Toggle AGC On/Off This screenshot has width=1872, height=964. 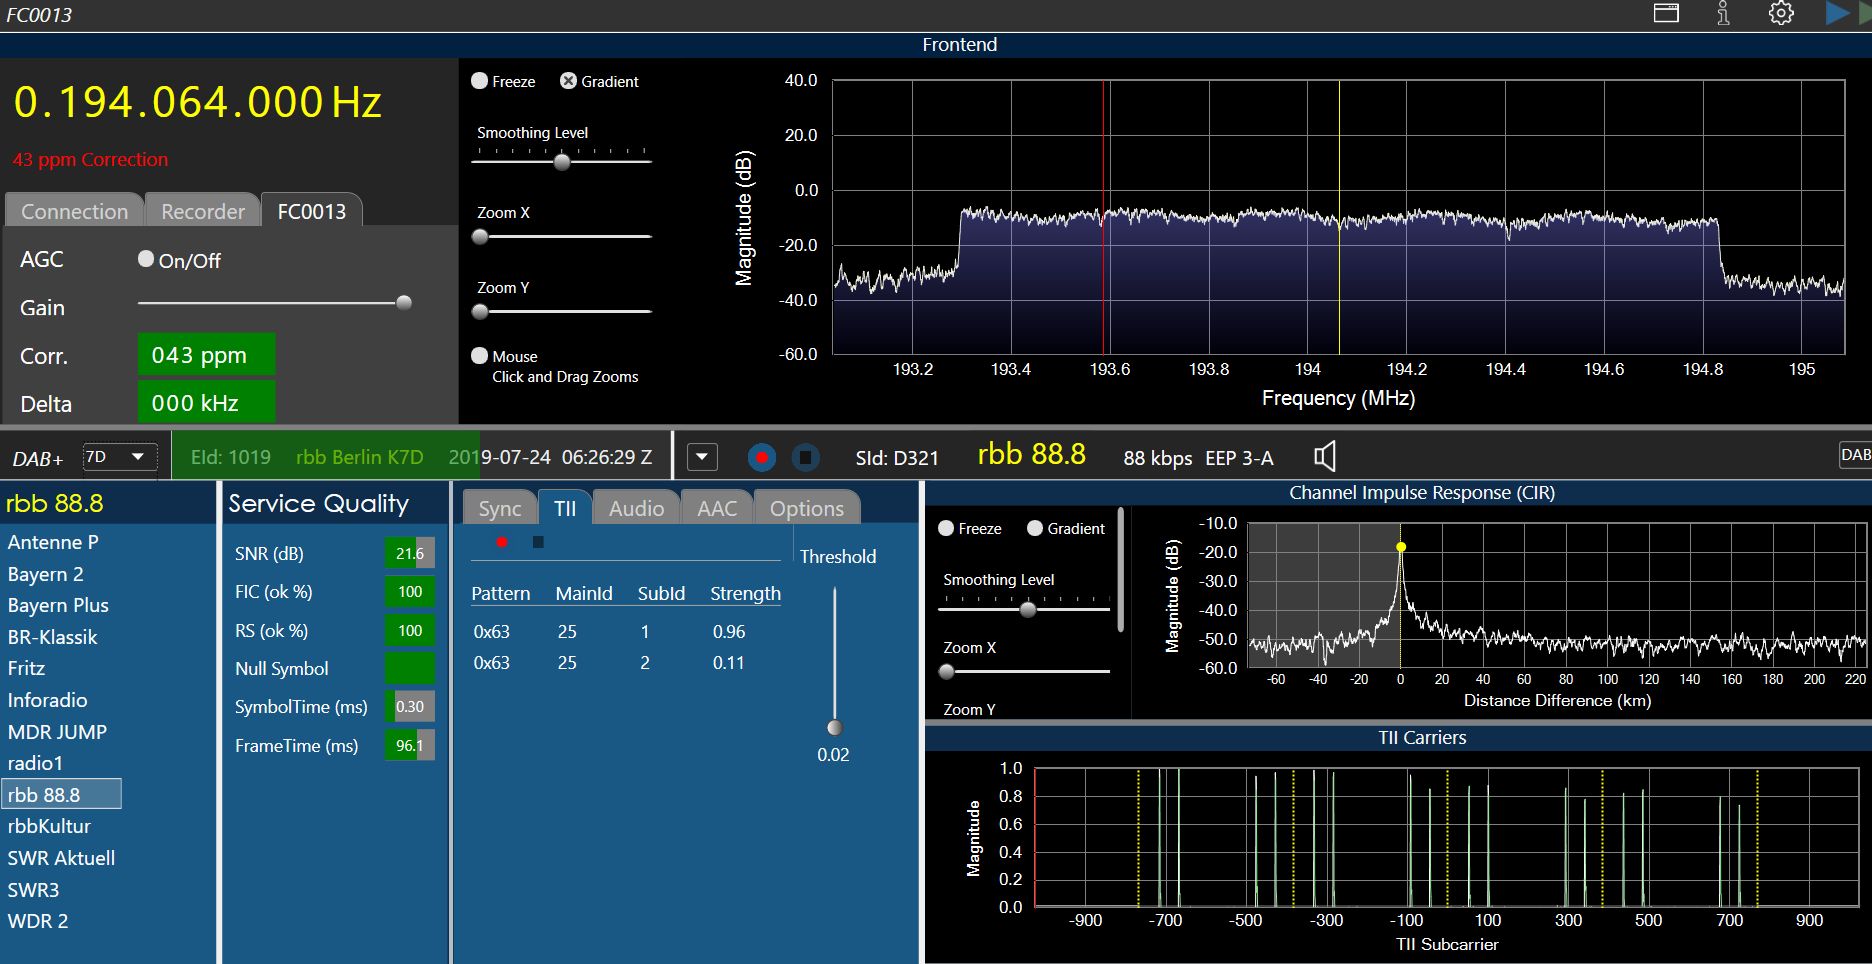146,259
